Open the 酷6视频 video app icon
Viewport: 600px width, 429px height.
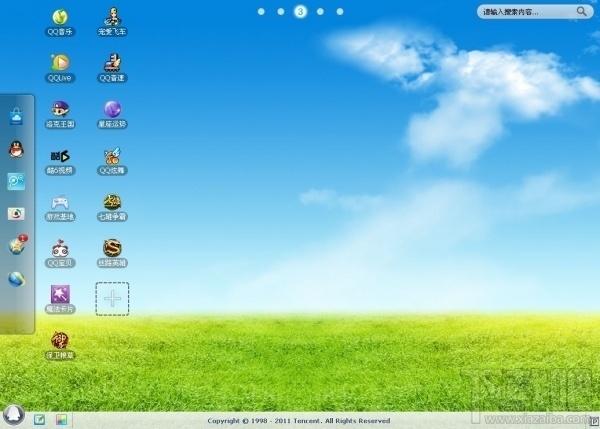point(60,156)
